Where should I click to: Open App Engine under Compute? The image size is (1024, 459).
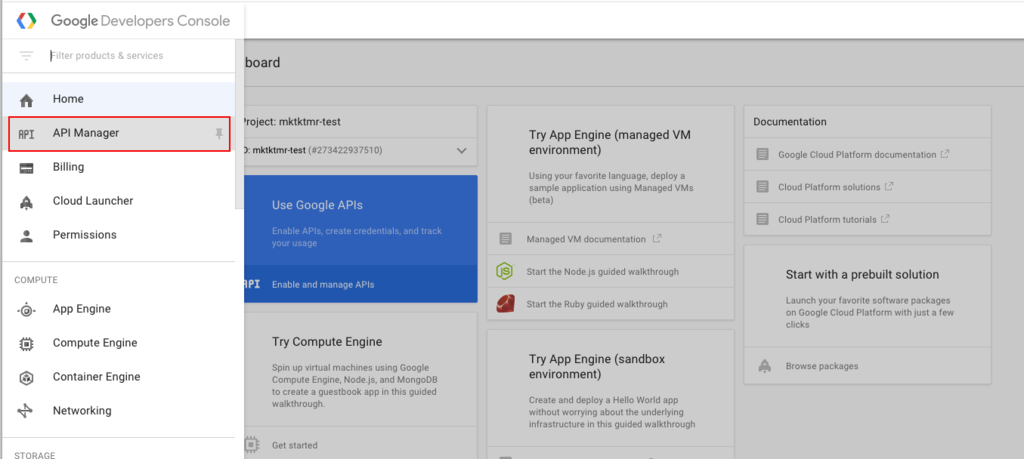point(118,309)
